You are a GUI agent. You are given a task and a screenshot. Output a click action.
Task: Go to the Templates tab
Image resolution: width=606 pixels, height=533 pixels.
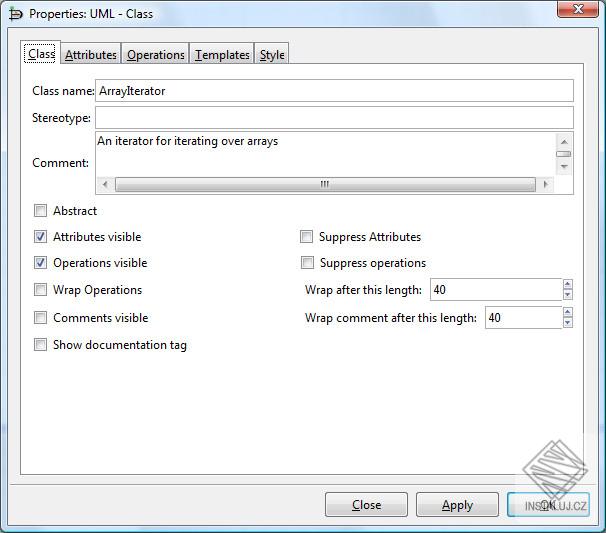222,54
